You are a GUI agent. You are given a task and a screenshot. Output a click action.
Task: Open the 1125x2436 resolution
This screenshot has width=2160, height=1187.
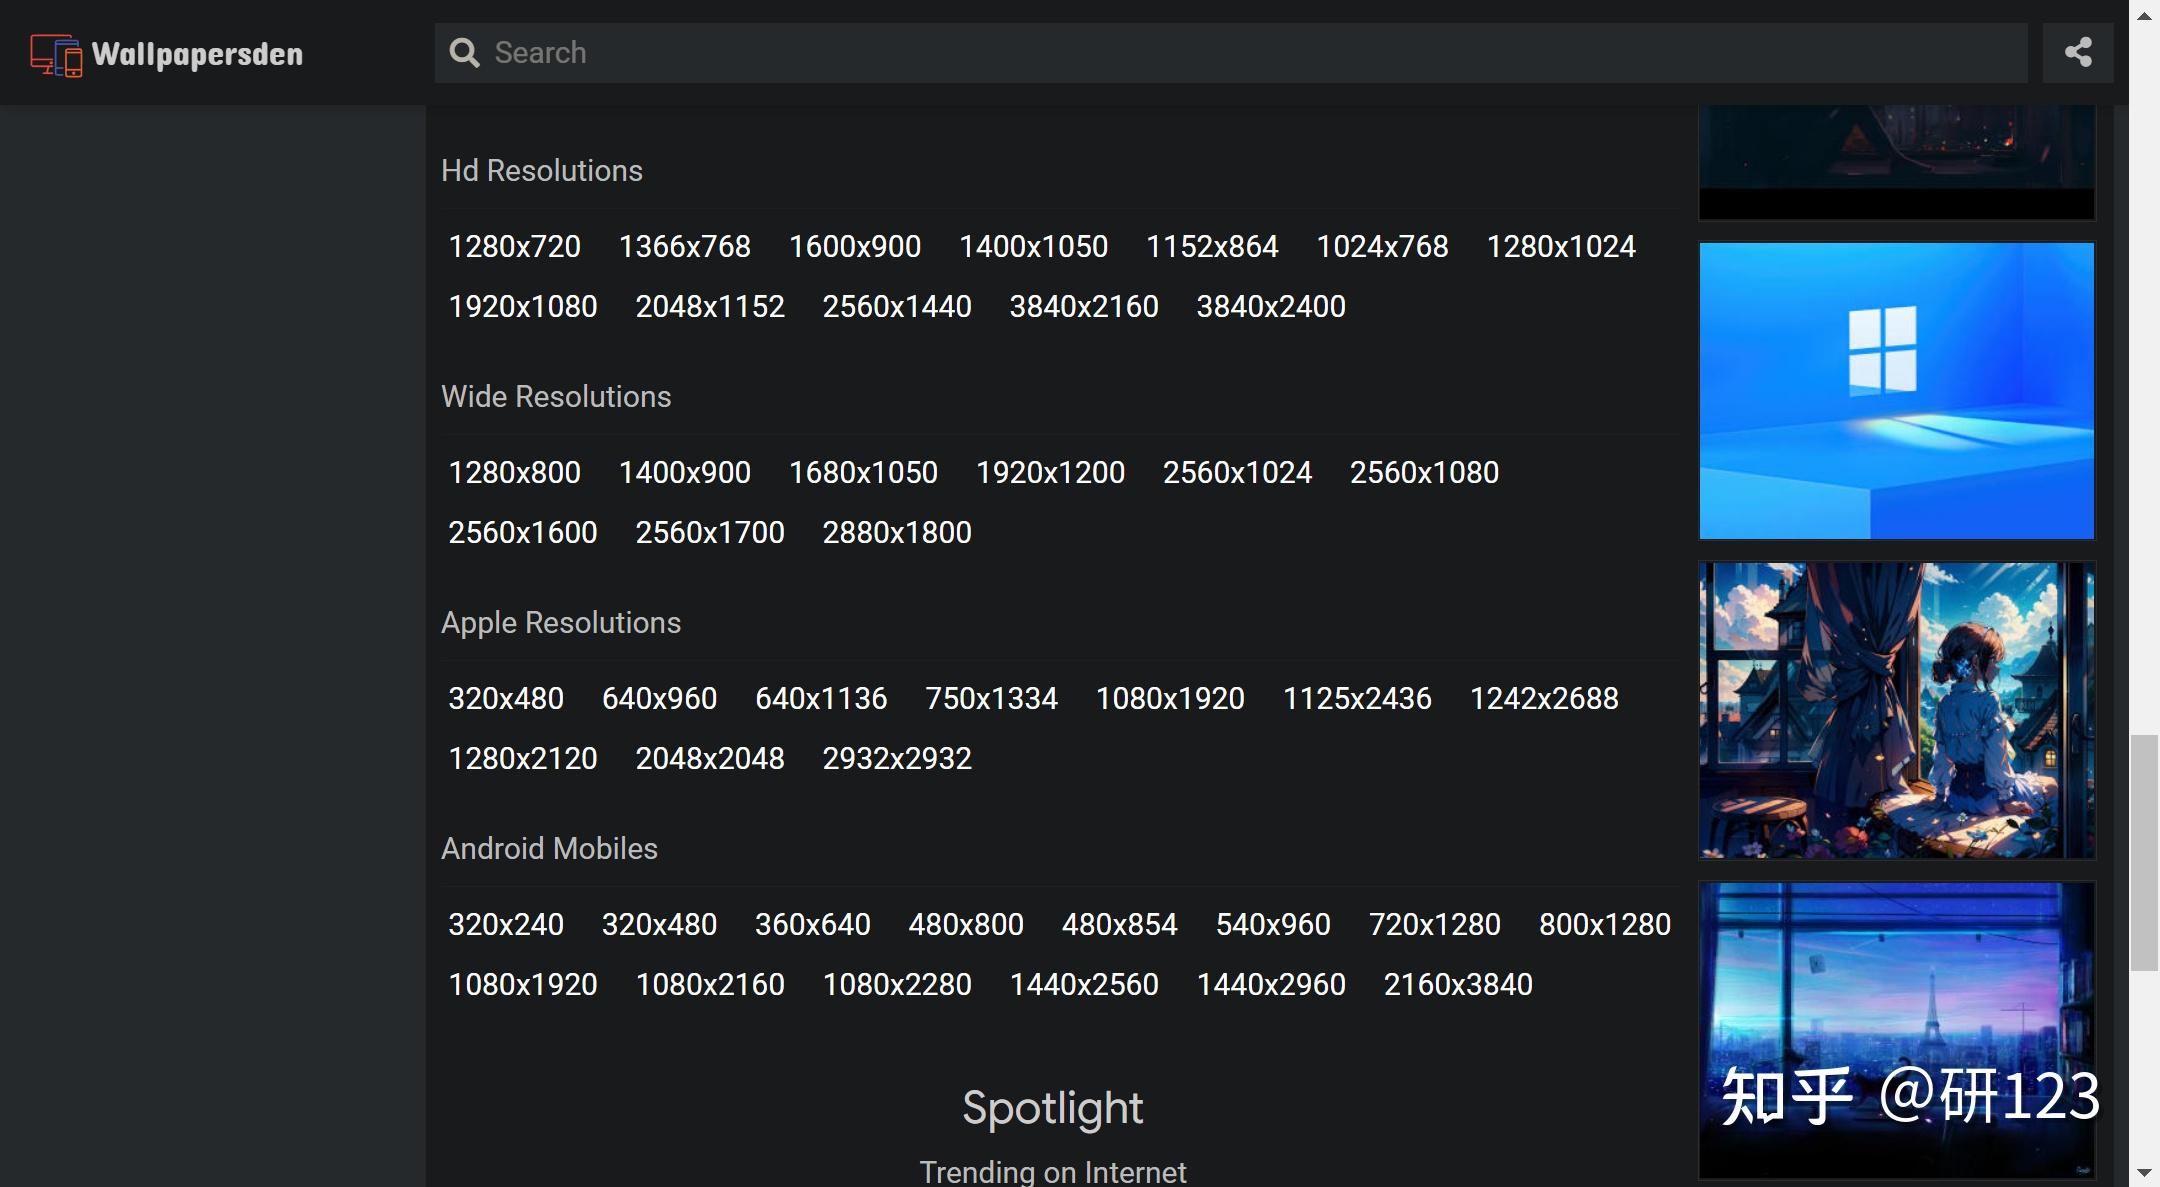point(1357,699)
